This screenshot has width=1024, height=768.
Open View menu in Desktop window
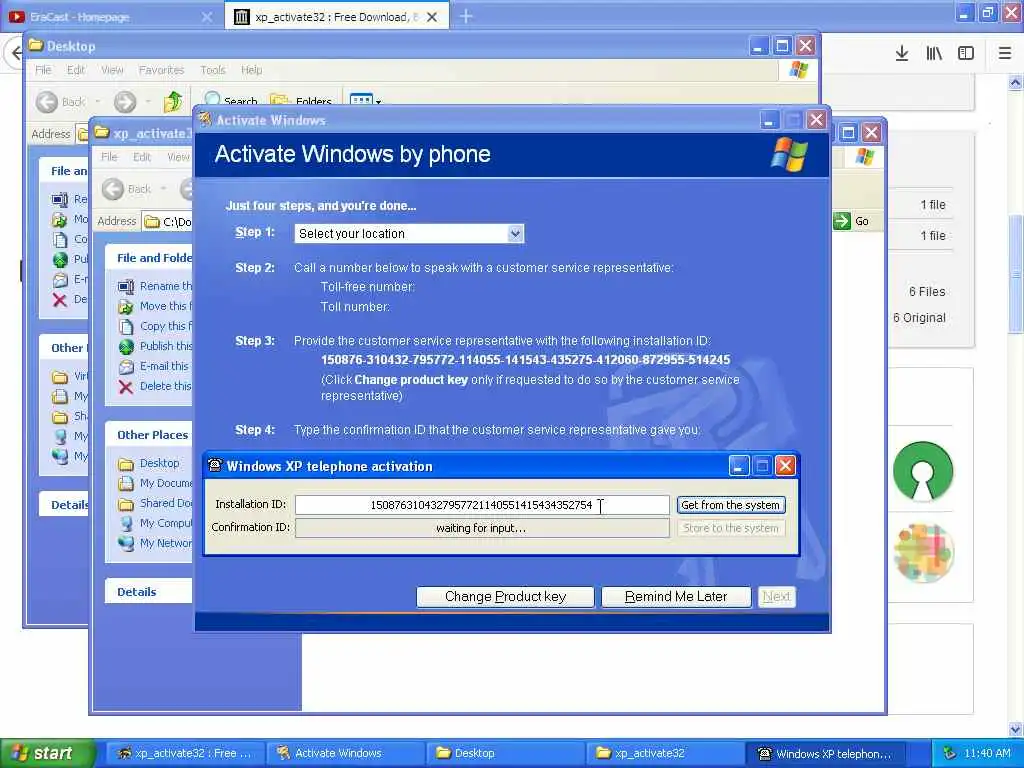[x=112, y=70]
